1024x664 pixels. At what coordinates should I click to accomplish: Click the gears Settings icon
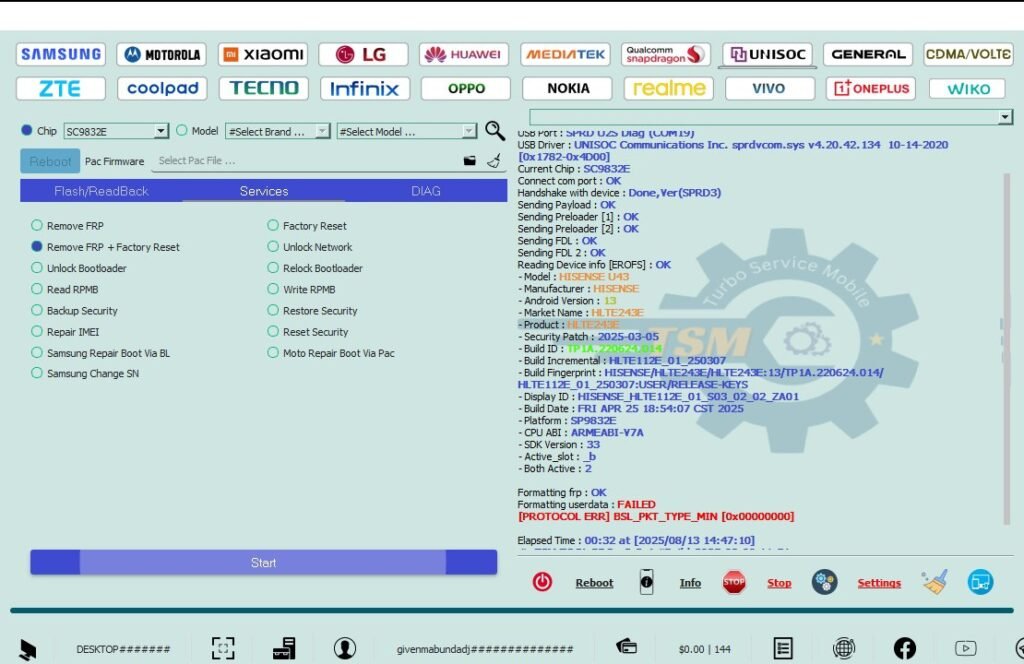824,582
